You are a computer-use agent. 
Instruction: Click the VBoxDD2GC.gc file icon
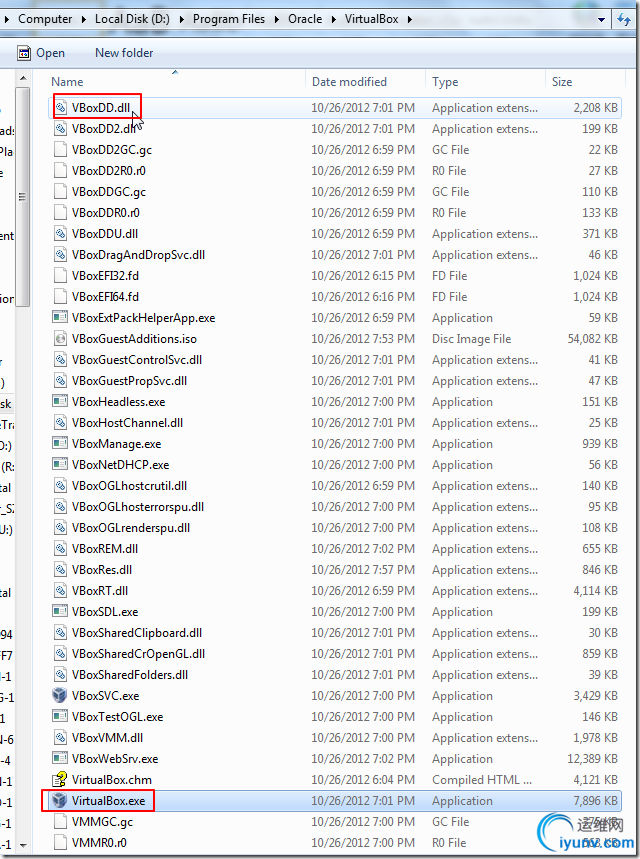tap(60, 150)
